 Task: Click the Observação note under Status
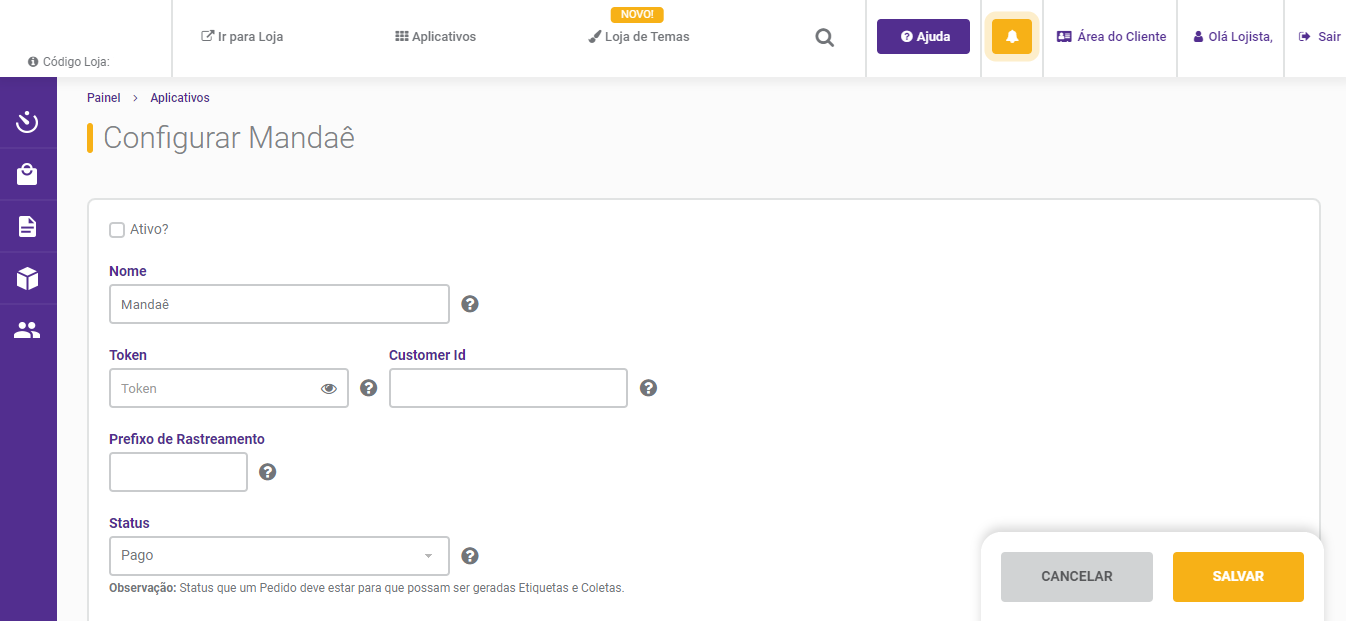point(367,588)
